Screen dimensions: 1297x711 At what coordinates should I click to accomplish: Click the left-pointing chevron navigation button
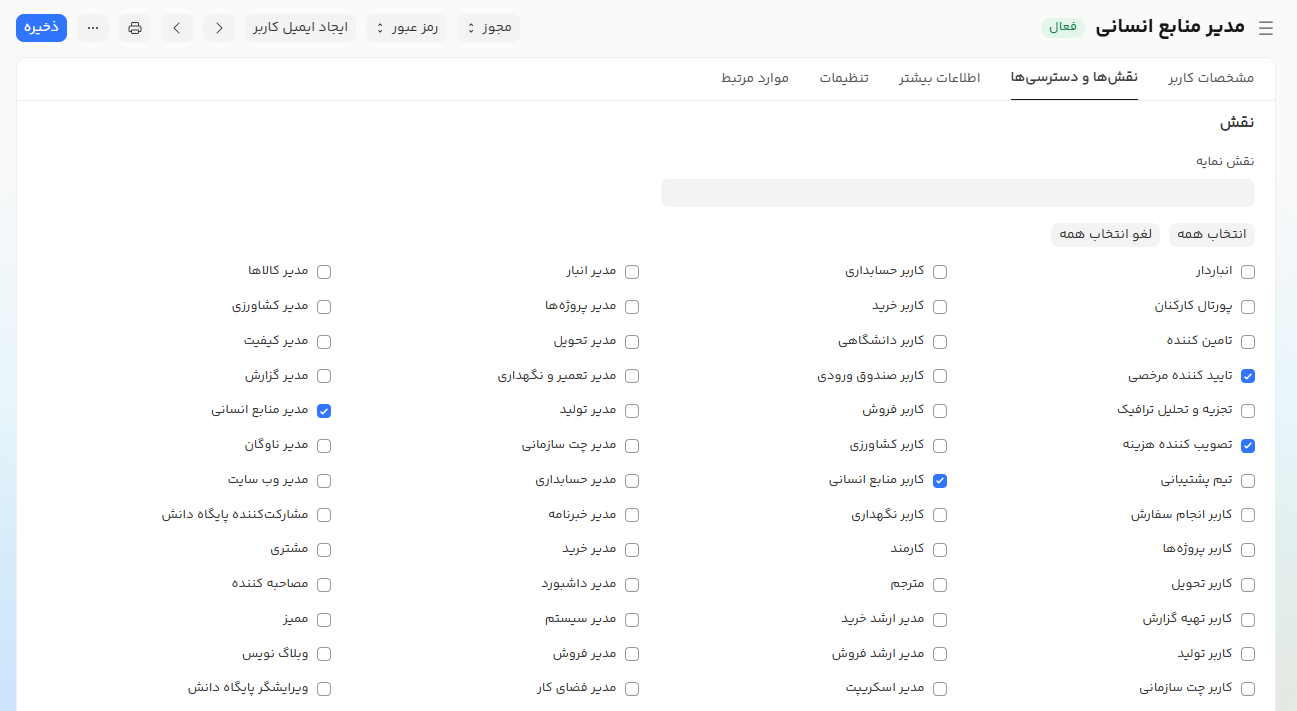tap(219, 28)
